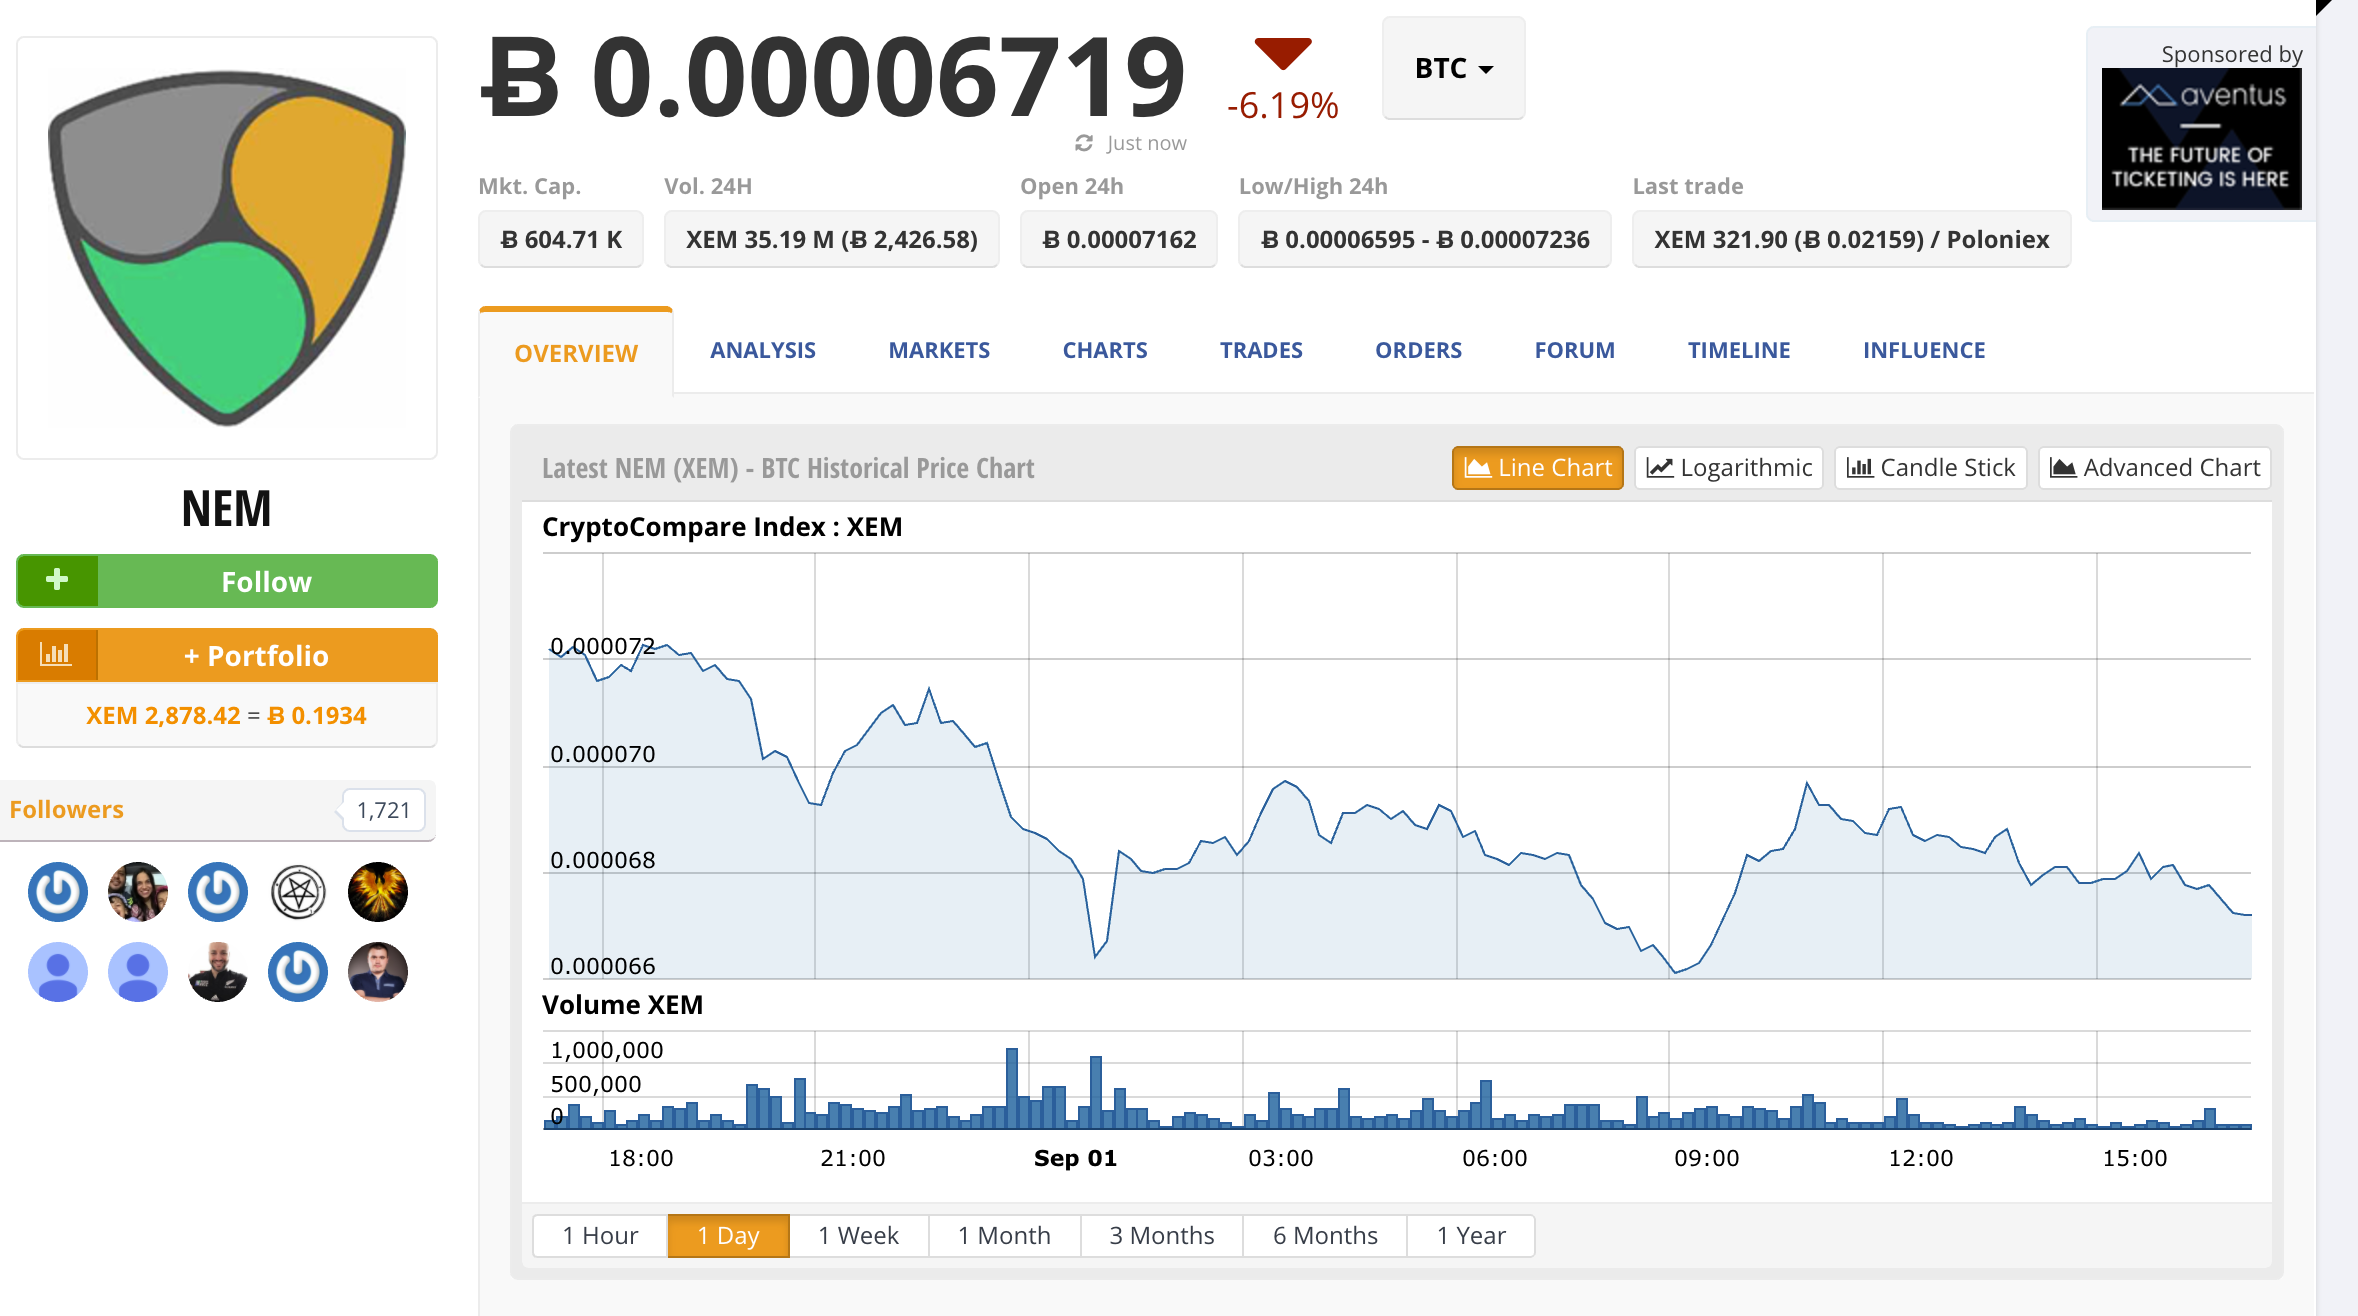The width and height of the screenshot is (2358, 1316).
Task: Switch to the Trades tab
Action: click(1261, 350)
